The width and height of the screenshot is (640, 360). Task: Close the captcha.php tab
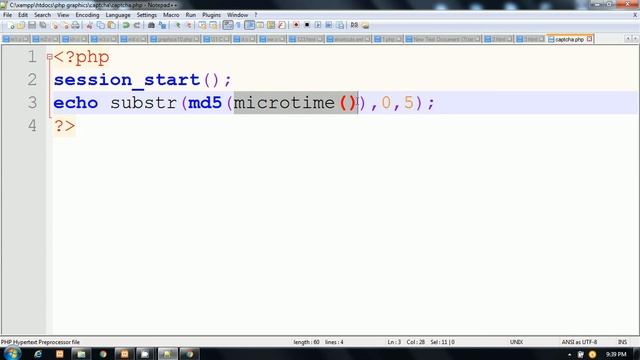click(x=589, y=39)
